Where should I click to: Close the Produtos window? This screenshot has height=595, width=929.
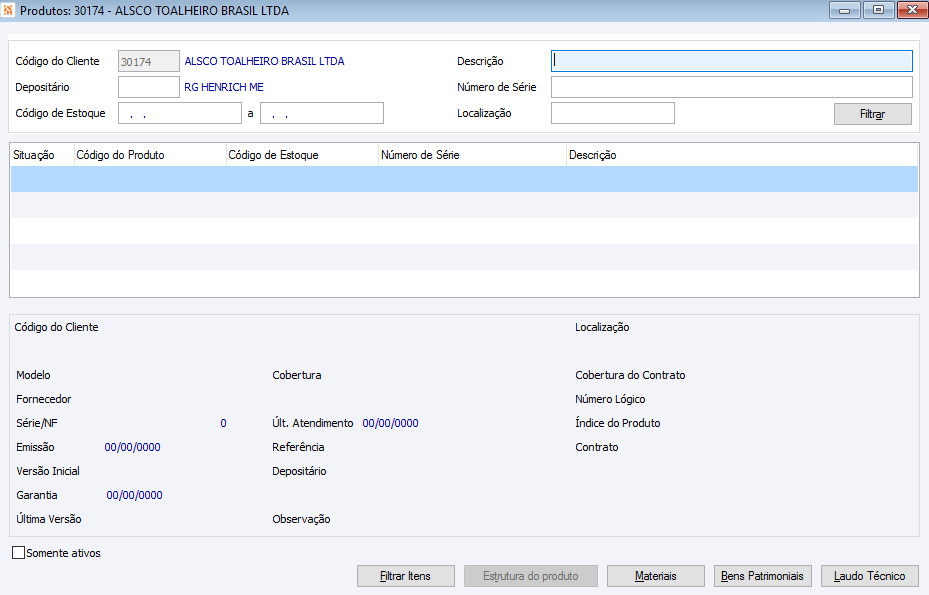click(x=912, y=10)
